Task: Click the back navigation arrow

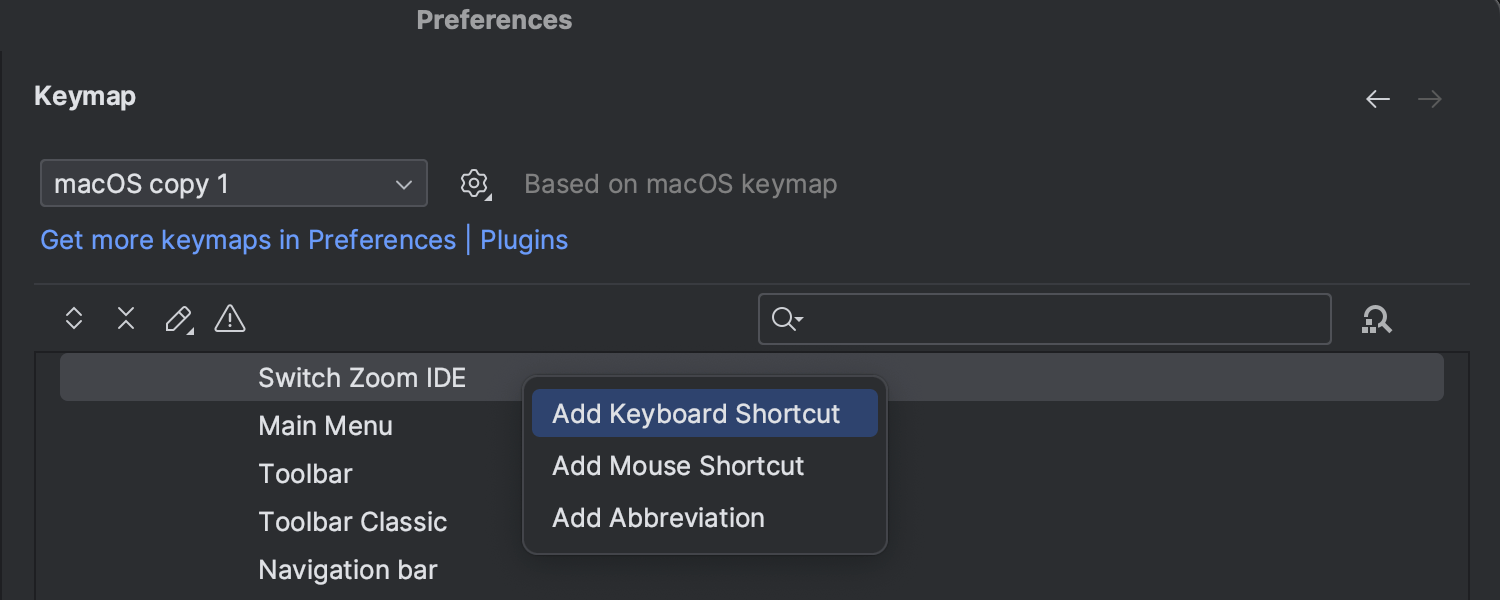Action: 1377,98
